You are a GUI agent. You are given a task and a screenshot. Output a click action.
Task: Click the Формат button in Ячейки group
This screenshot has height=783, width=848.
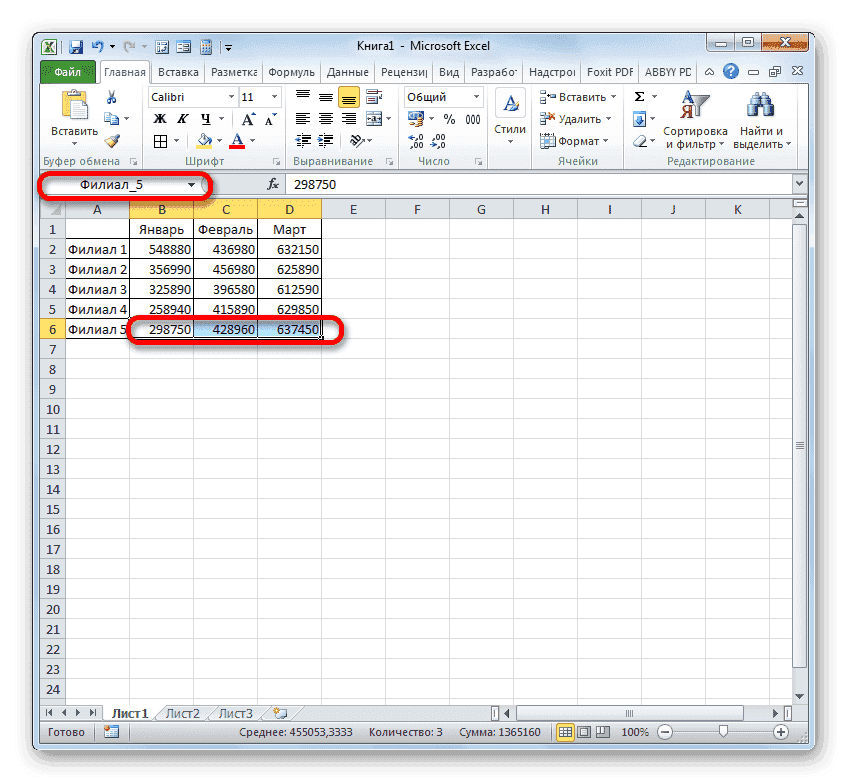[x=577, y=141]
